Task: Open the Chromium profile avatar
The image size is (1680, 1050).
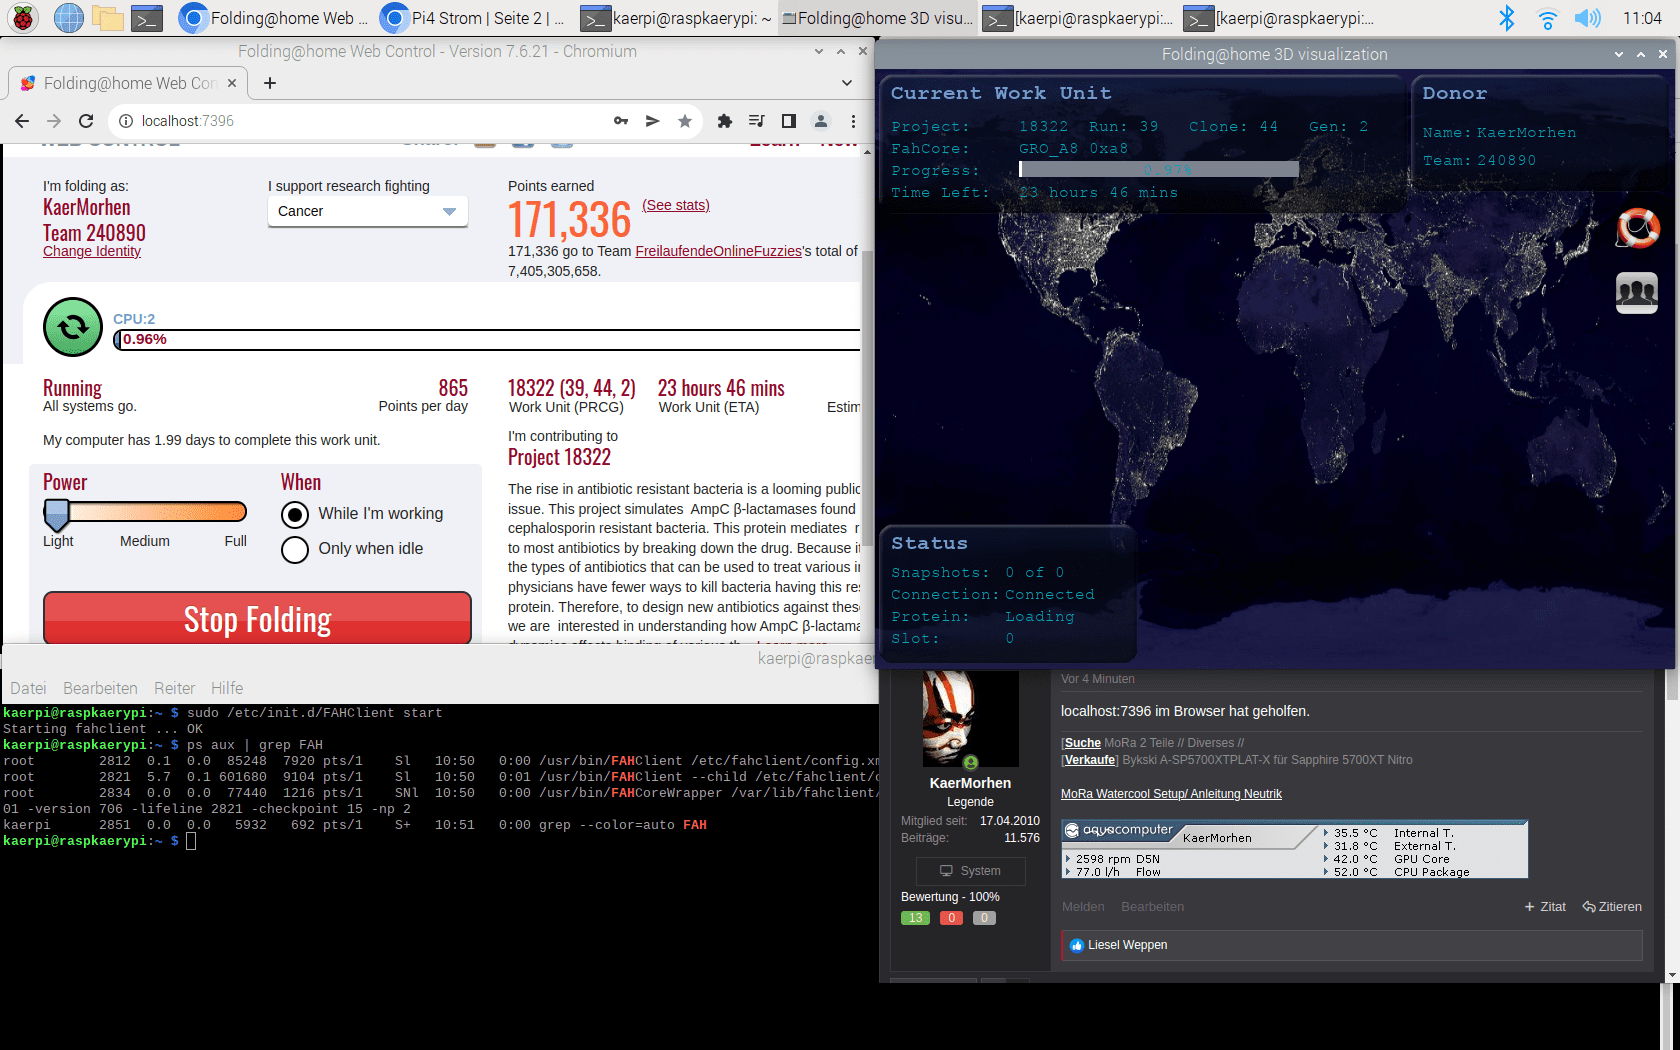Action: (821, 121)
